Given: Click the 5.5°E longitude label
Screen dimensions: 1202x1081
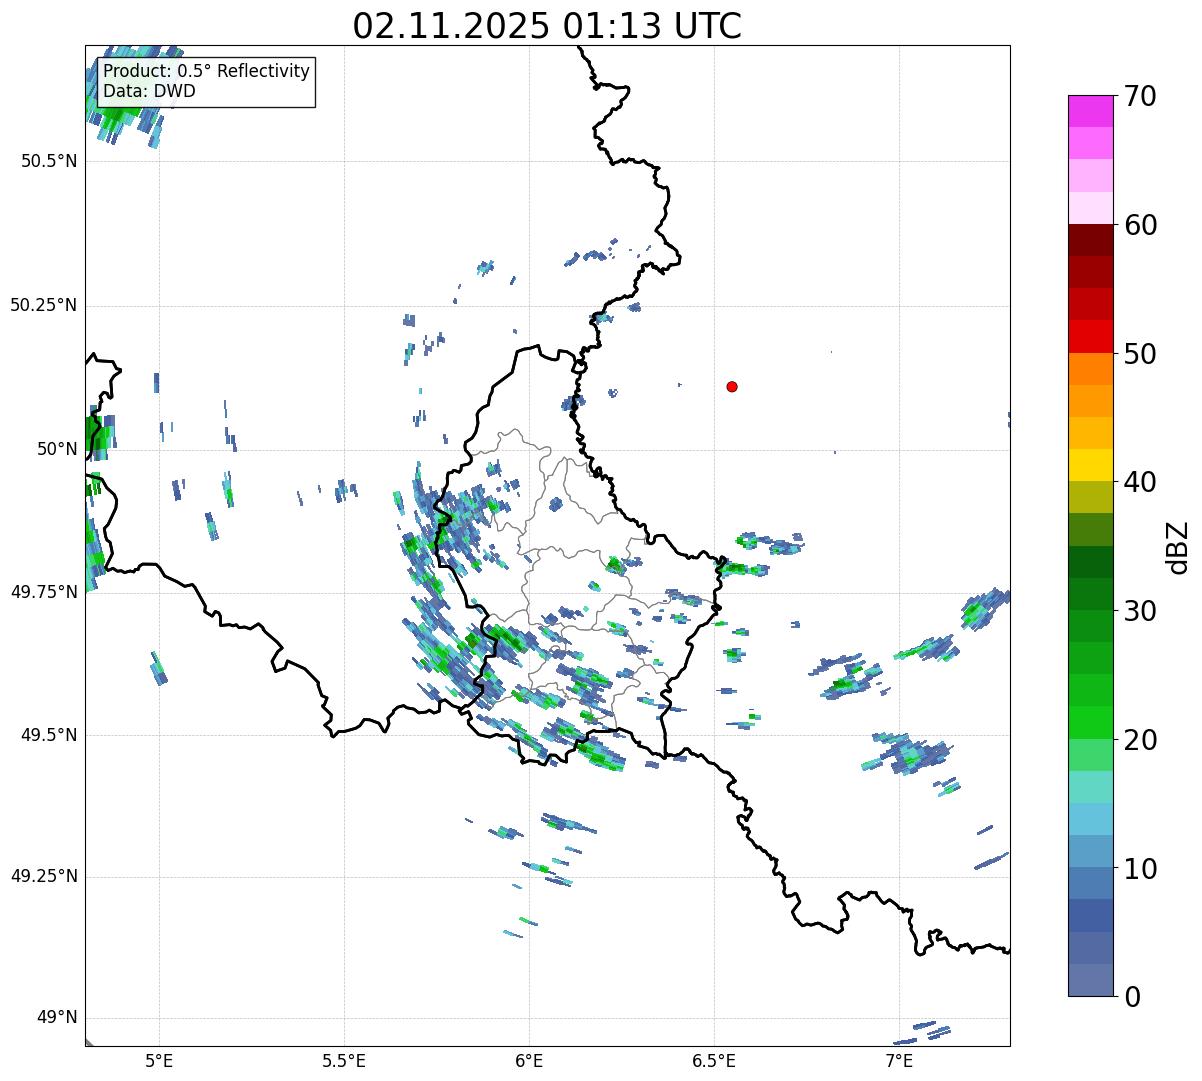Looking at the screenshot, I should tap(344, 1060).
